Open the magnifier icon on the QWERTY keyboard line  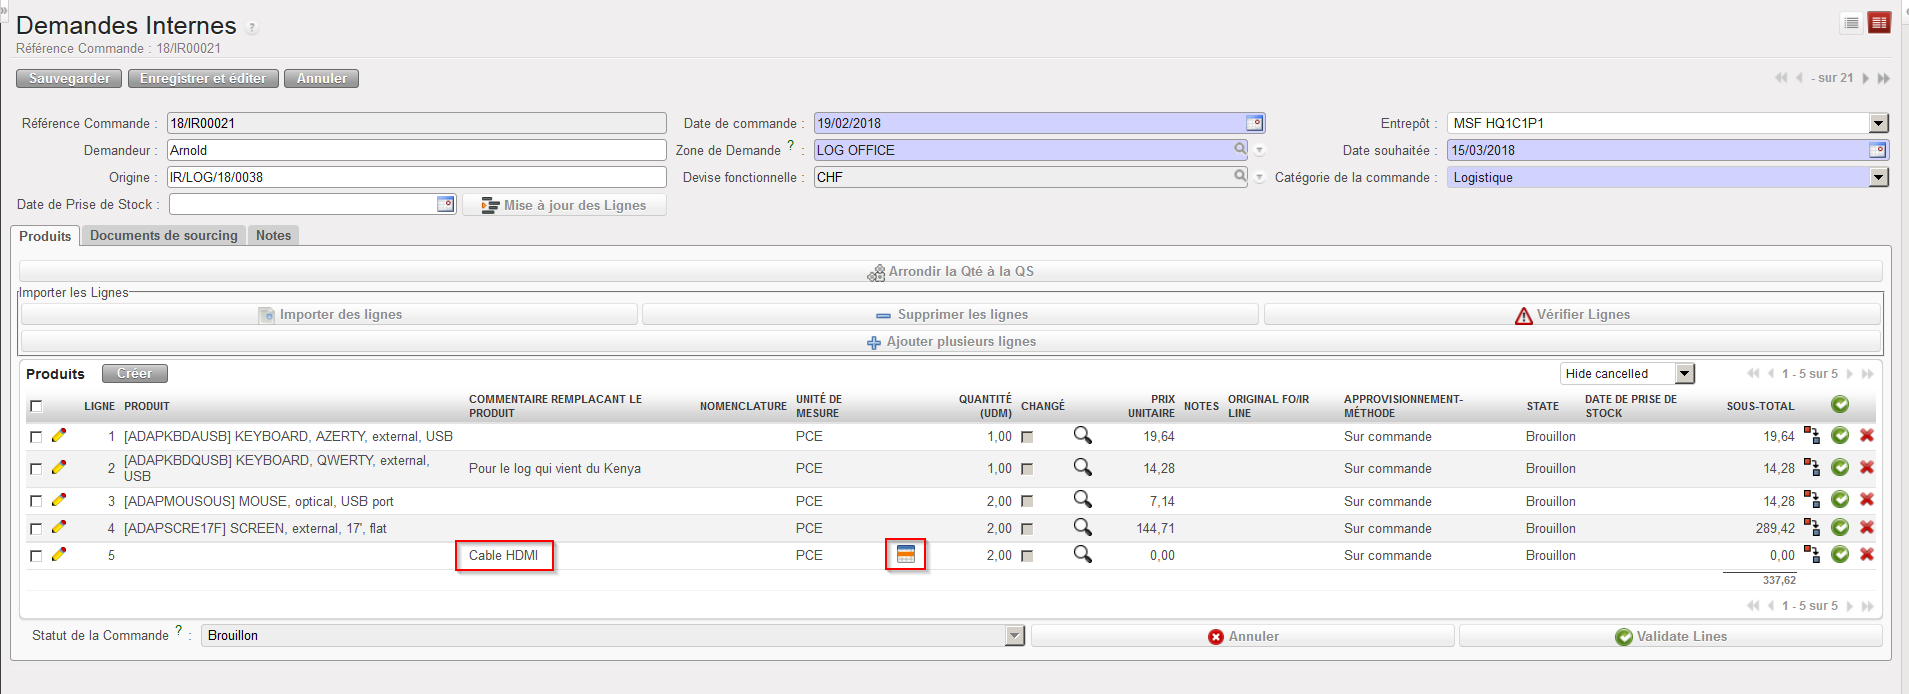coord(1082,467)
